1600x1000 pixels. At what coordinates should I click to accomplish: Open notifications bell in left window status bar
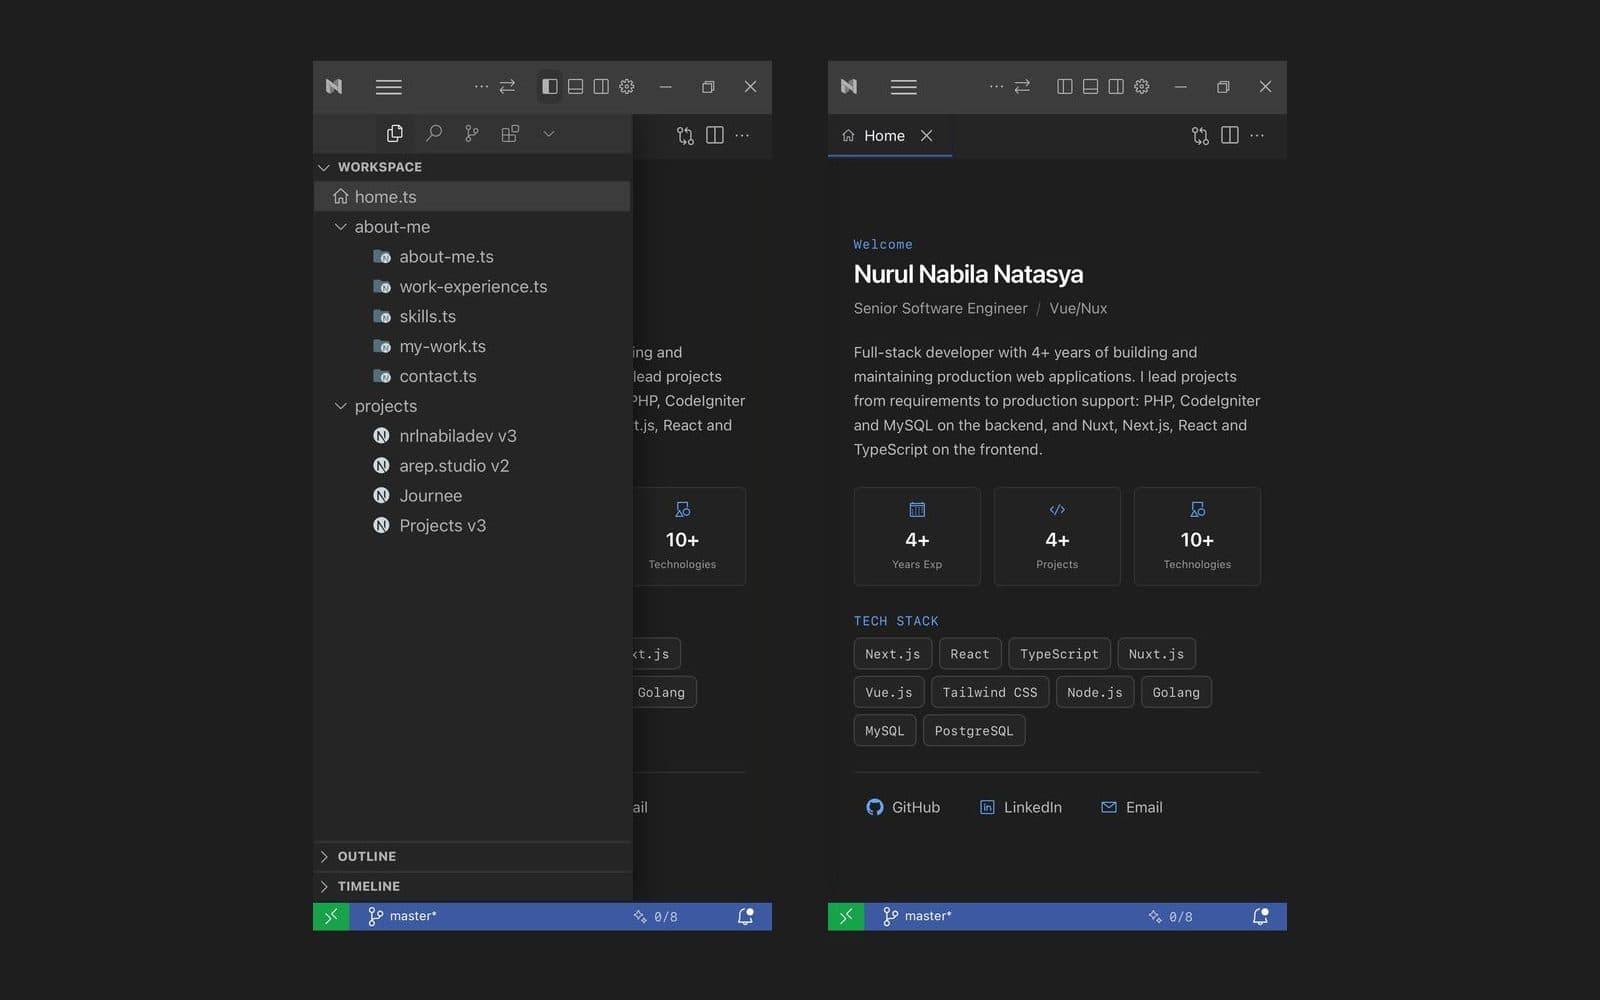tap(745, 916)
